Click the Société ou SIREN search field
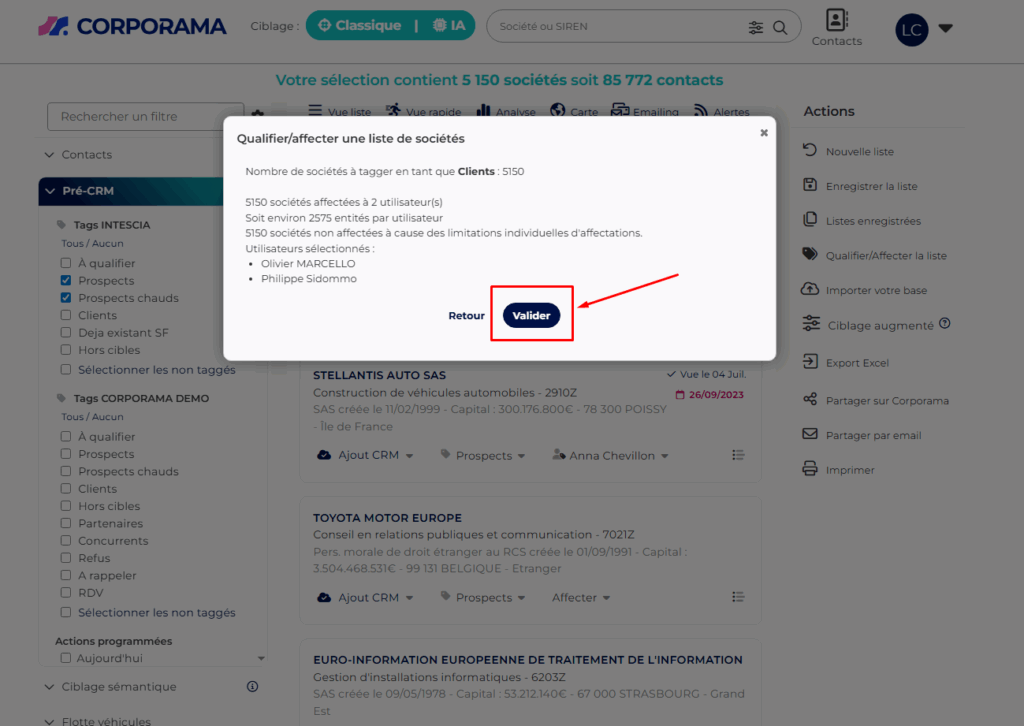1024x726 pixels. click(x=615, y=27)
